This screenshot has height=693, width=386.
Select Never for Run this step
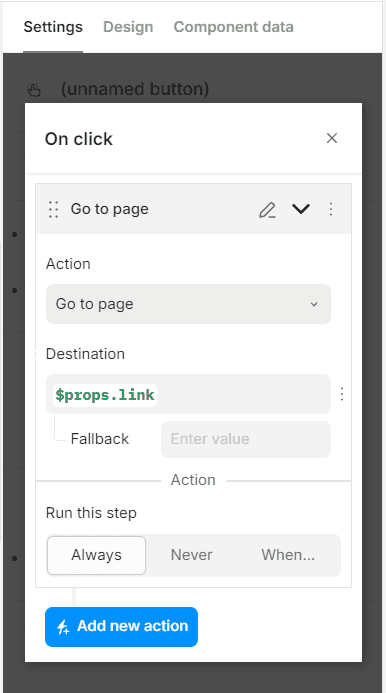[x=191, y=555]
